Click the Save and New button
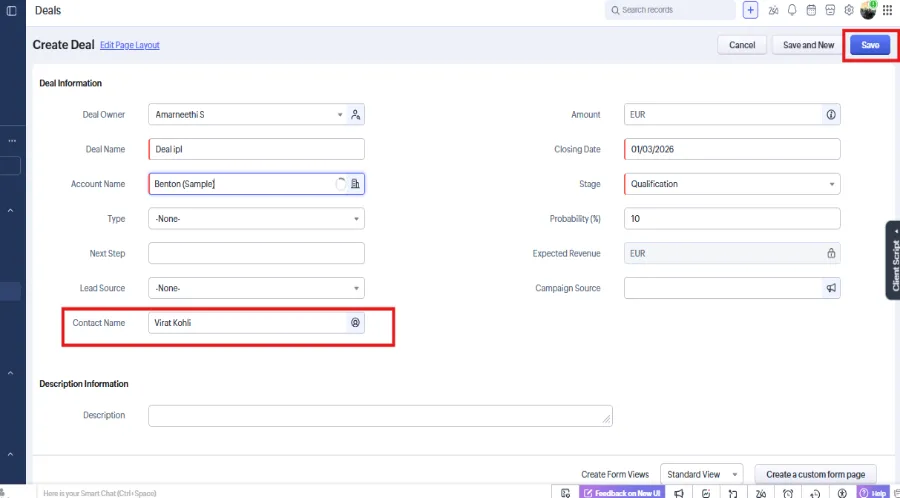 [x=808, y=45]
